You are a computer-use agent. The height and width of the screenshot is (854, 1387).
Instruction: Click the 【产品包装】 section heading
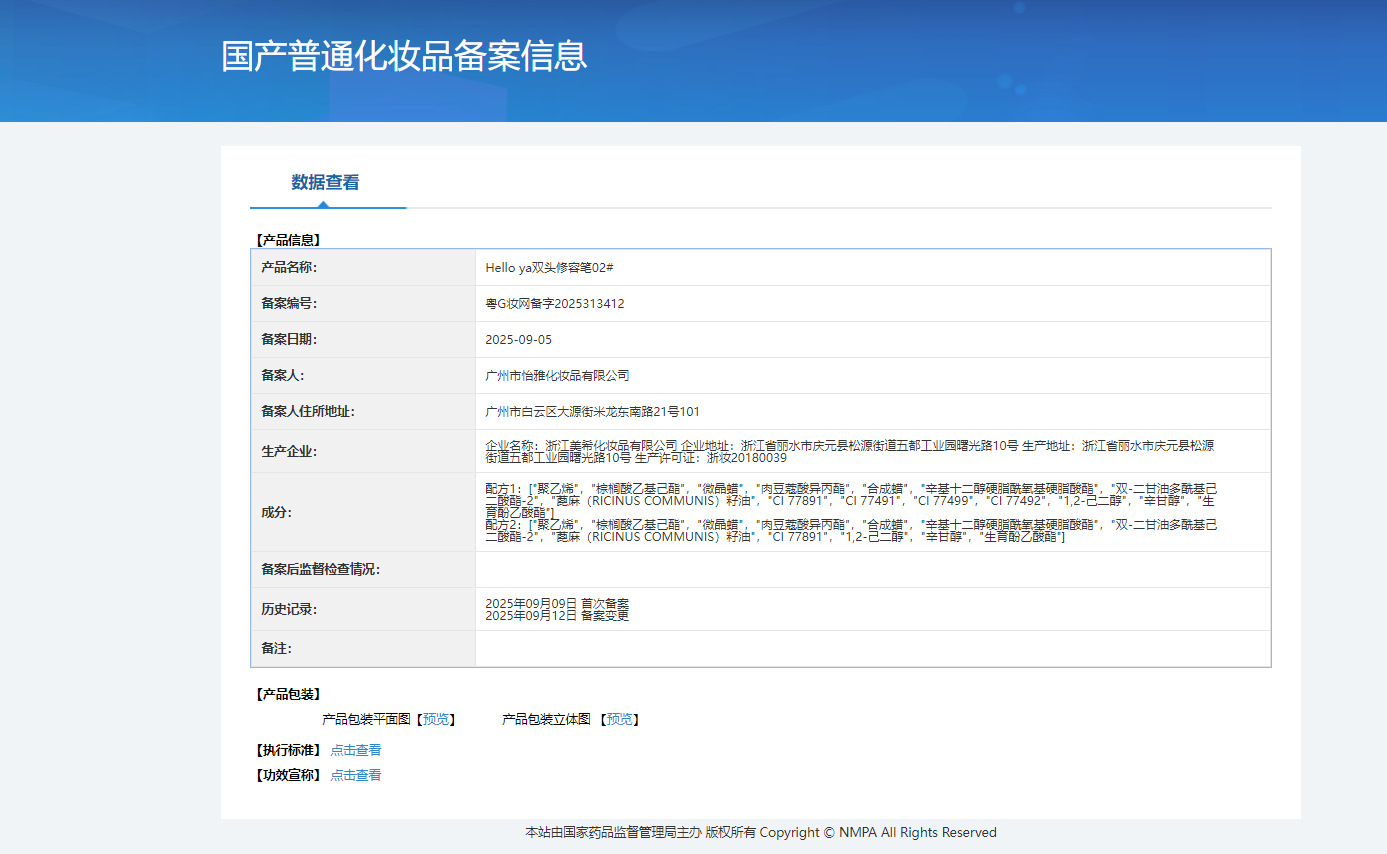click(x=288, y=694)
